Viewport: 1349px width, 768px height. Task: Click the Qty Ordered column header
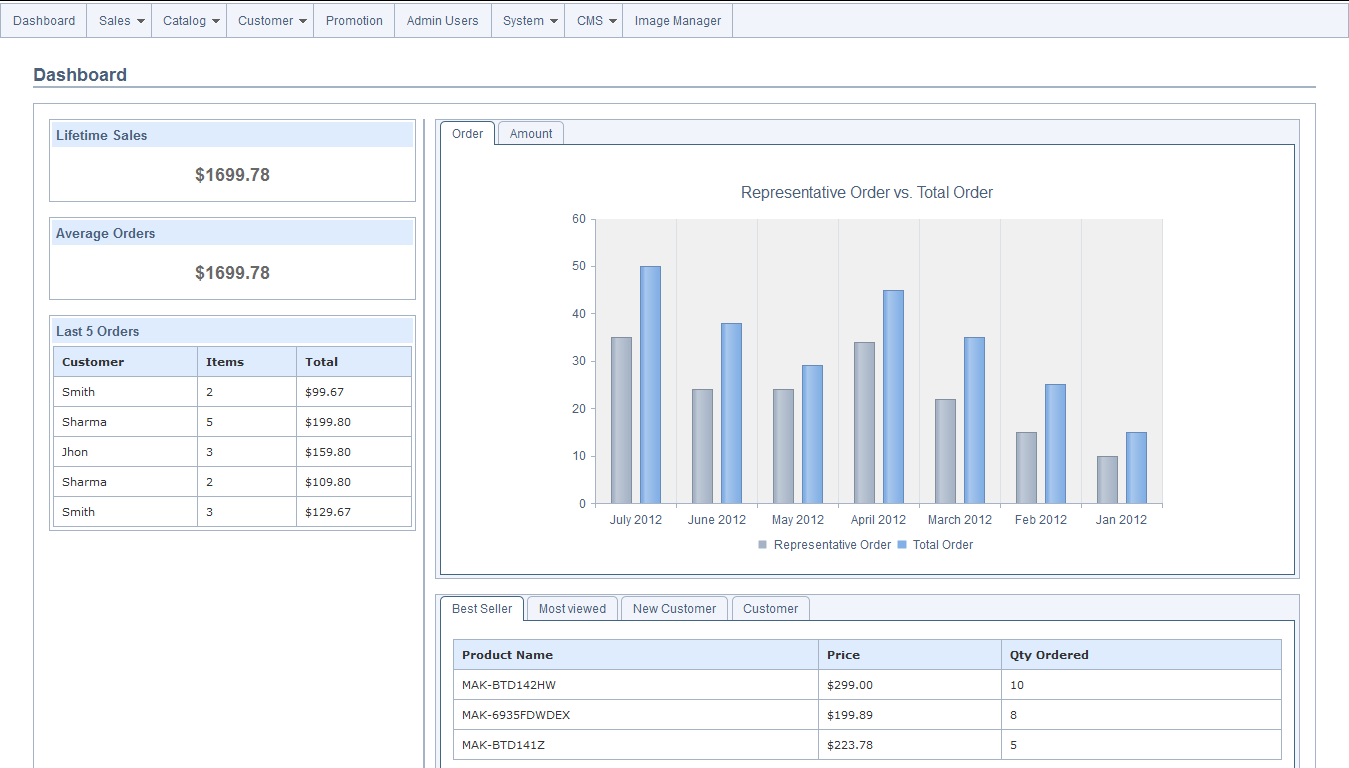(x=1048, y=655)
